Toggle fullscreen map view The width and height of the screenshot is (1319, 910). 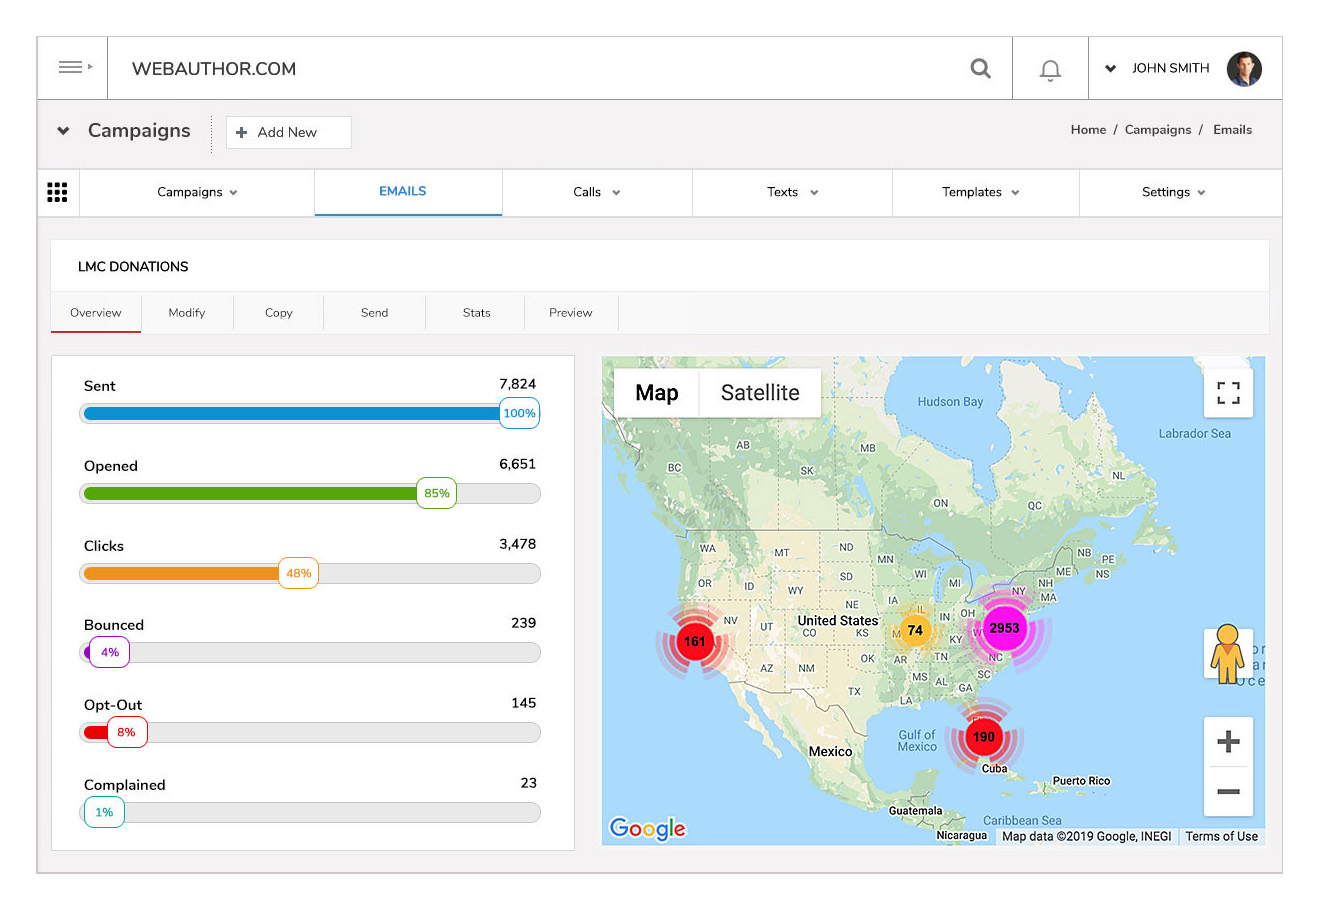click(x=1228, y=393)
